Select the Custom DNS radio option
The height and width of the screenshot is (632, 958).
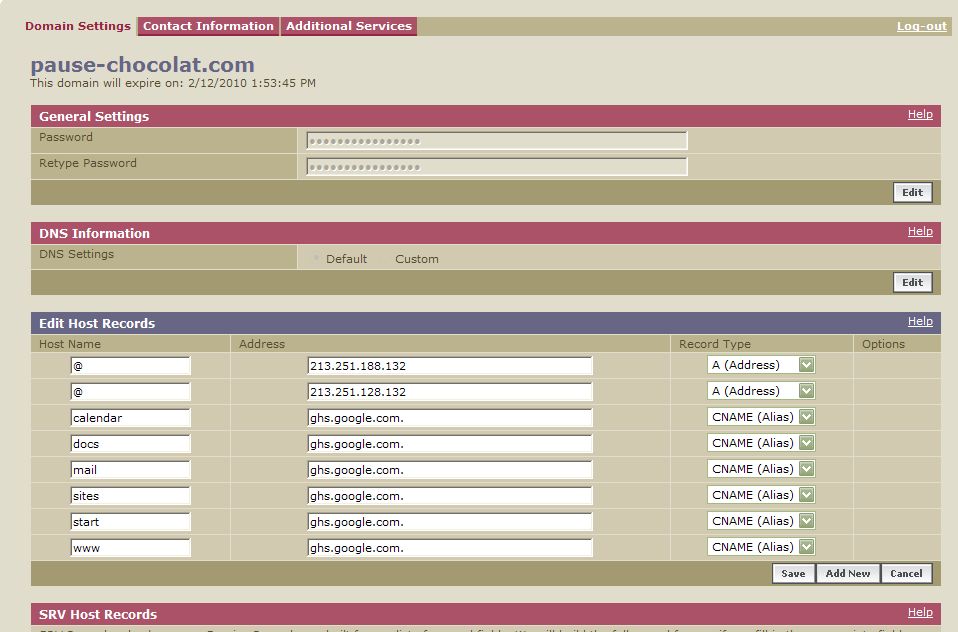point(385,259)
